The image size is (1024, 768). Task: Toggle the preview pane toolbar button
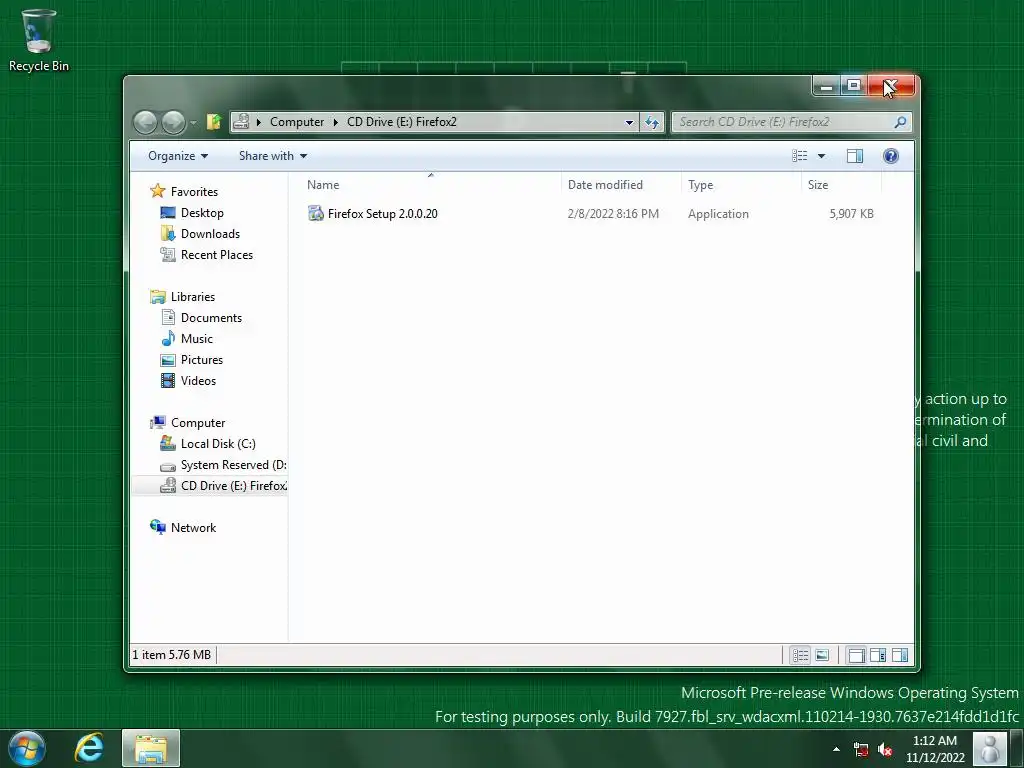855,156
